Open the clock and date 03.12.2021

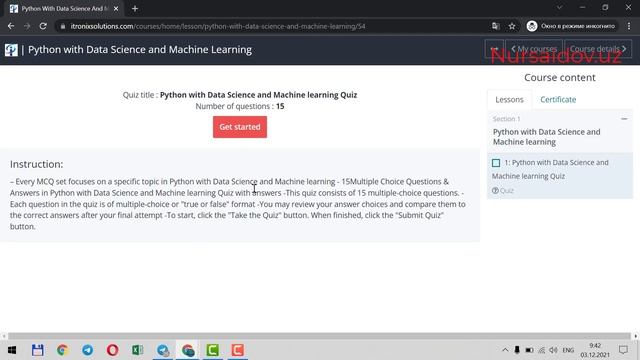click(595, 350)
